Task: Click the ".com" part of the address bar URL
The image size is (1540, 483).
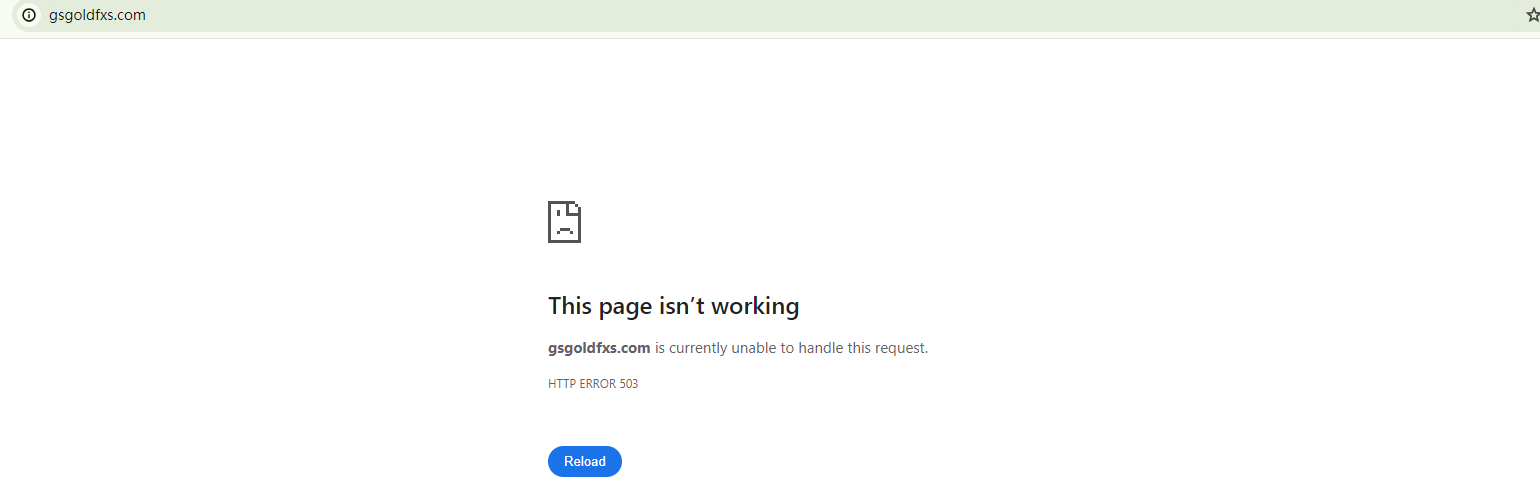Action: (131, 15)
